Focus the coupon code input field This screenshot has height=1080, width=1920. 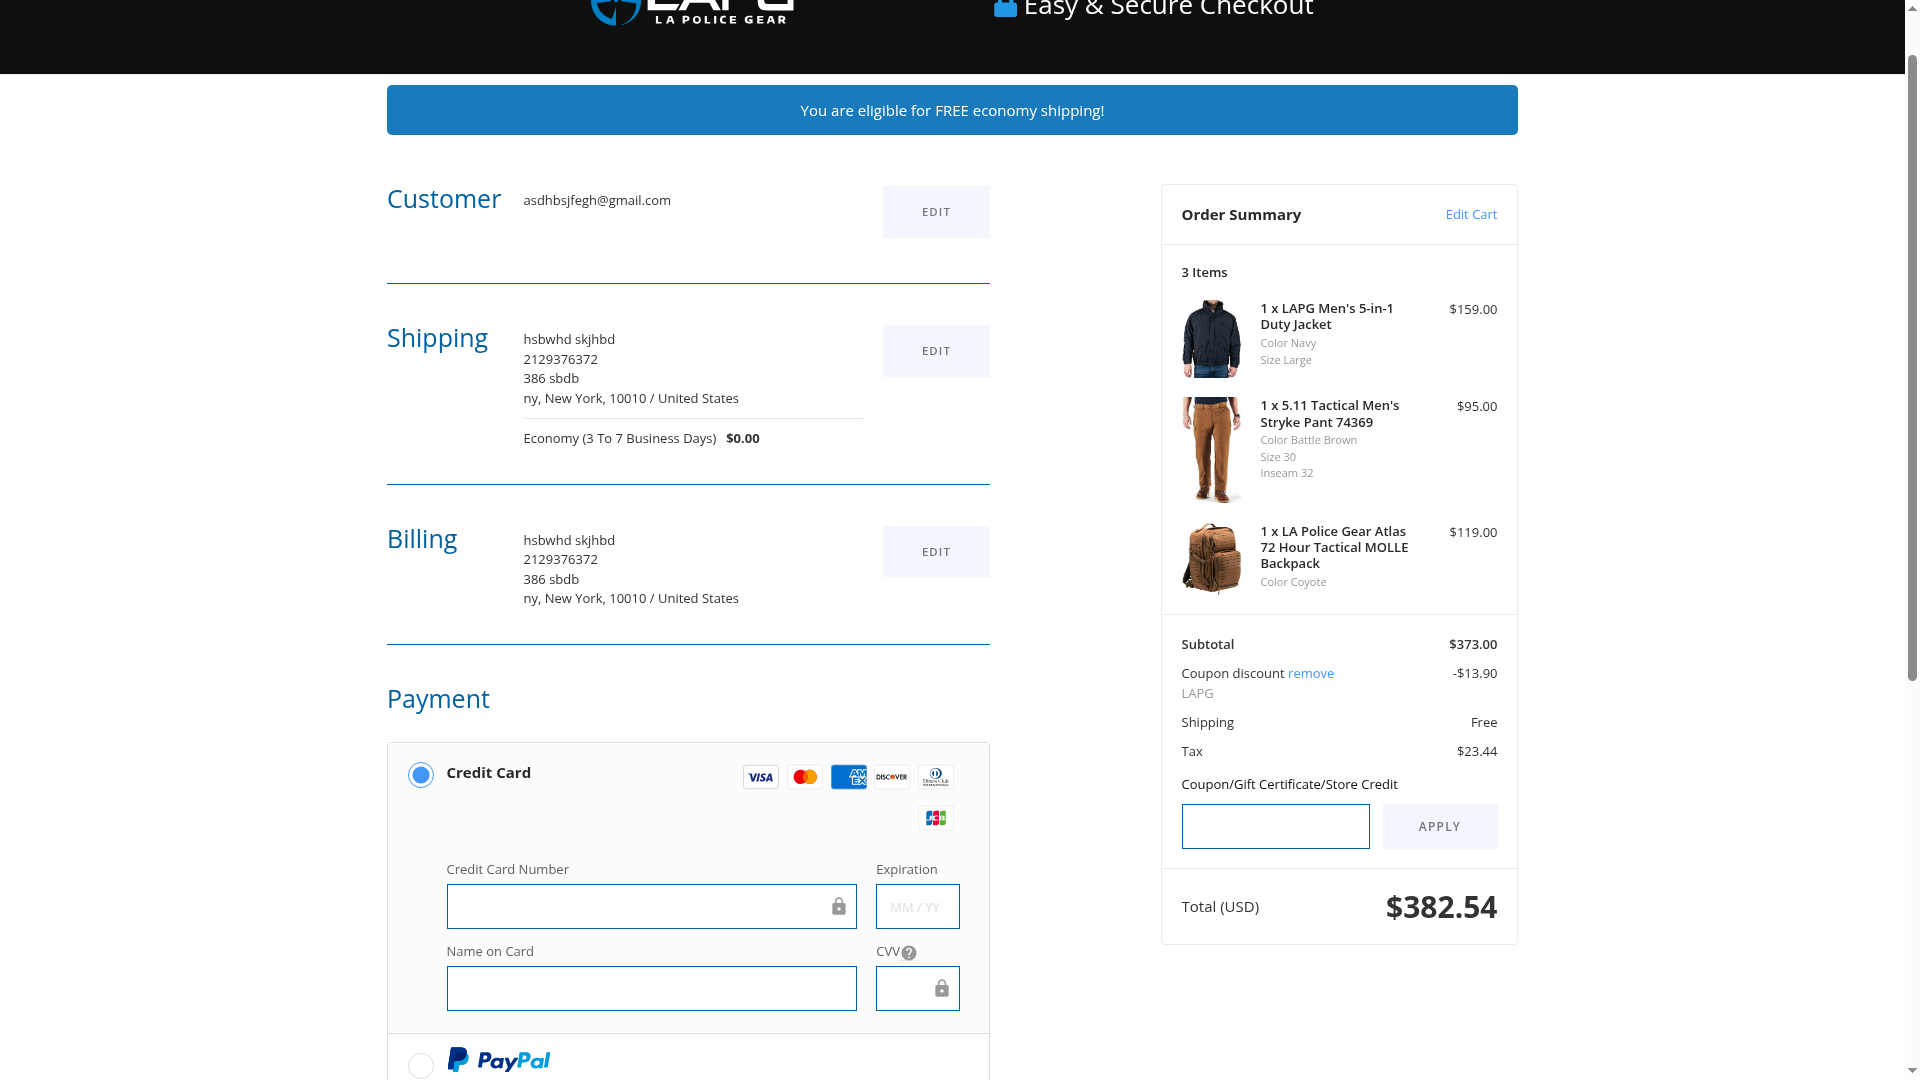pos(1275,827)
